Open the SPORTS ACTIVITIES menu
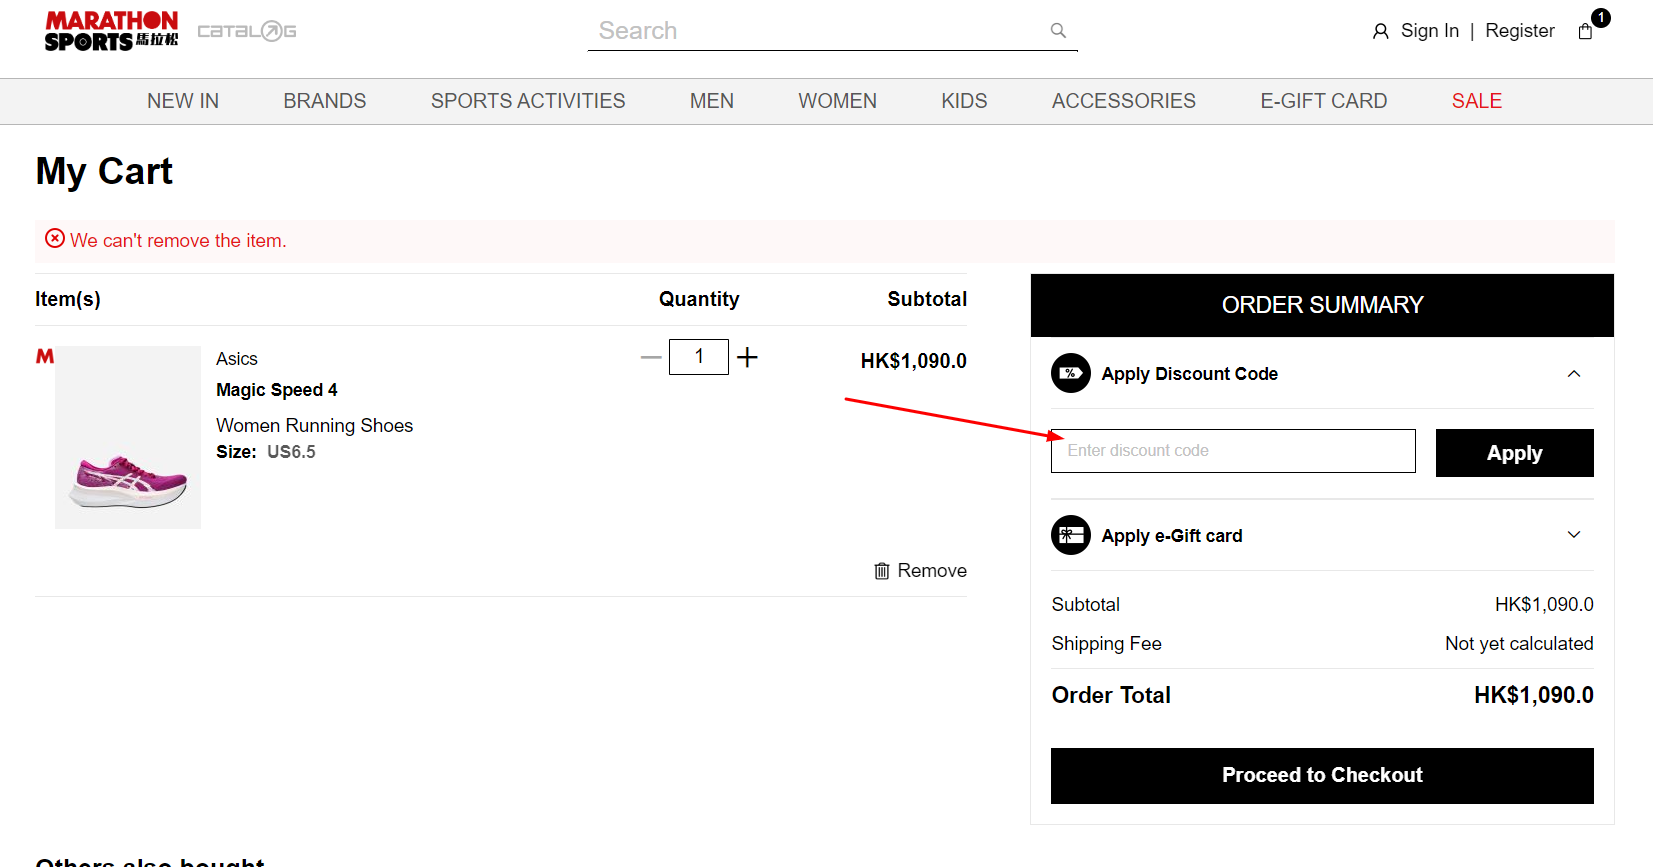This screenshot has height=867, width=1653. tap(528, 101)
